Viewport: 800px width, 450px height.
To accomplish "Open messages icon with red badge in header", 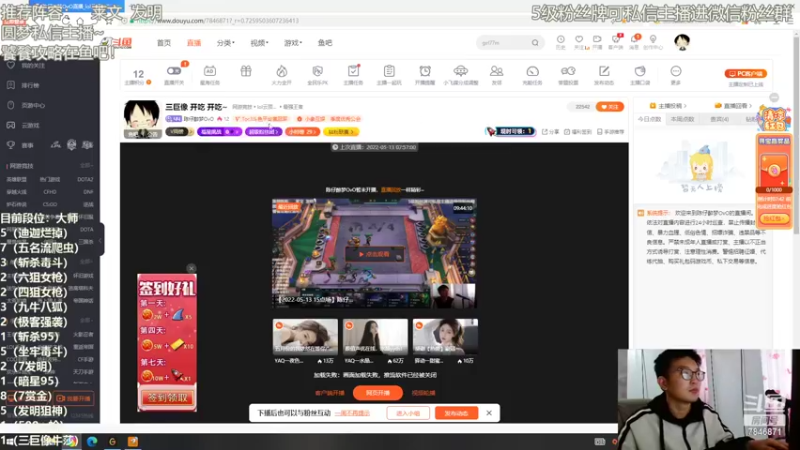I will pos(634,39).
